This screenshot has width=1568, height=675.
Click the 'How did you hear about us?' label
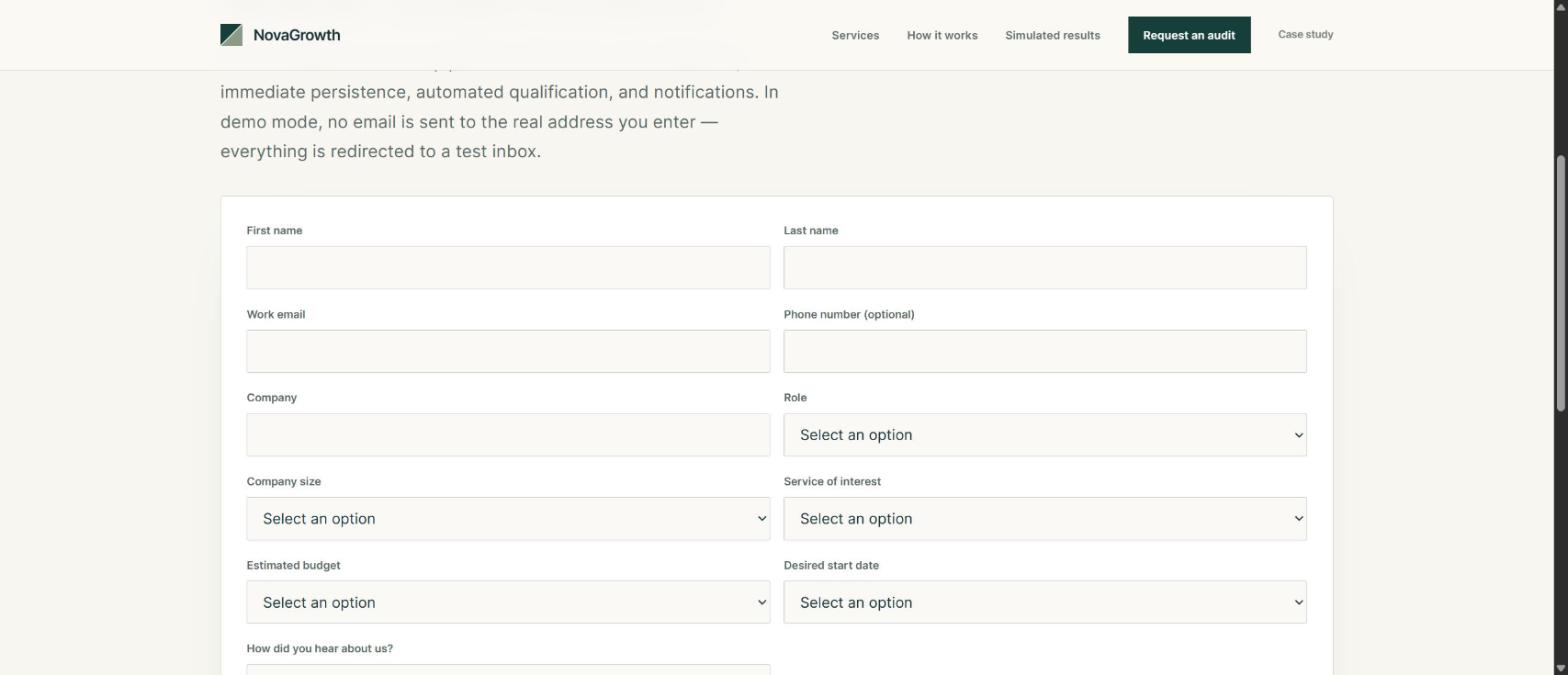320,649
